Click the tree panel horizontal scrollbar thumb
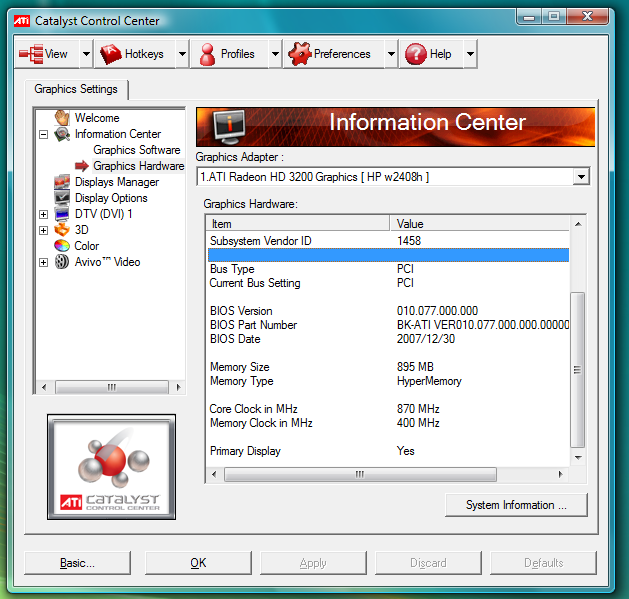 point(112,387)
